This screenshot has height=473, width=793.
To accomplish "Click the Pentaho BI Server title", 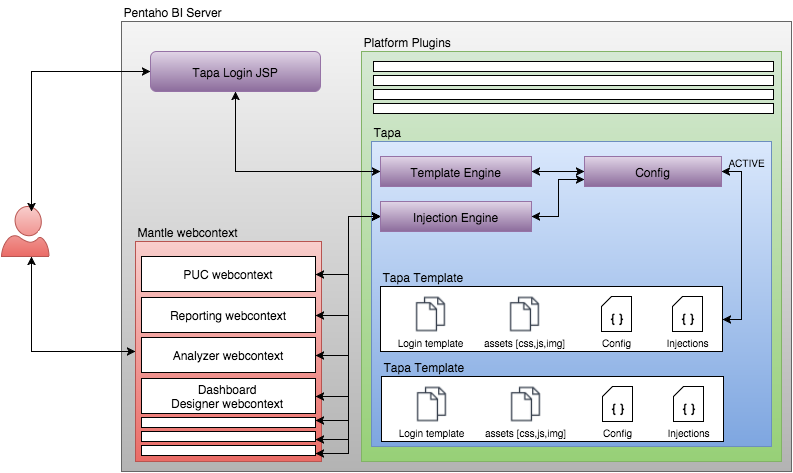I will point(172,13).
